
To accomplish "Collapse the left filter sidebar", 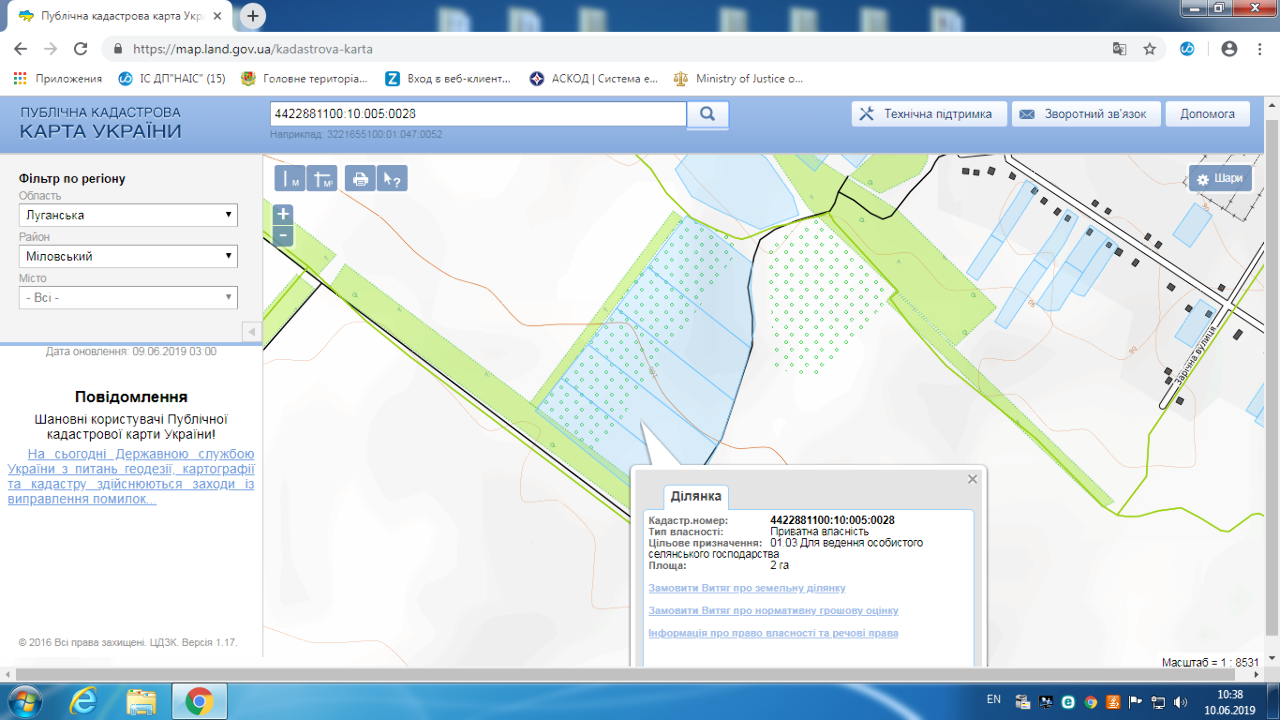I will click(x=251, y=331).
